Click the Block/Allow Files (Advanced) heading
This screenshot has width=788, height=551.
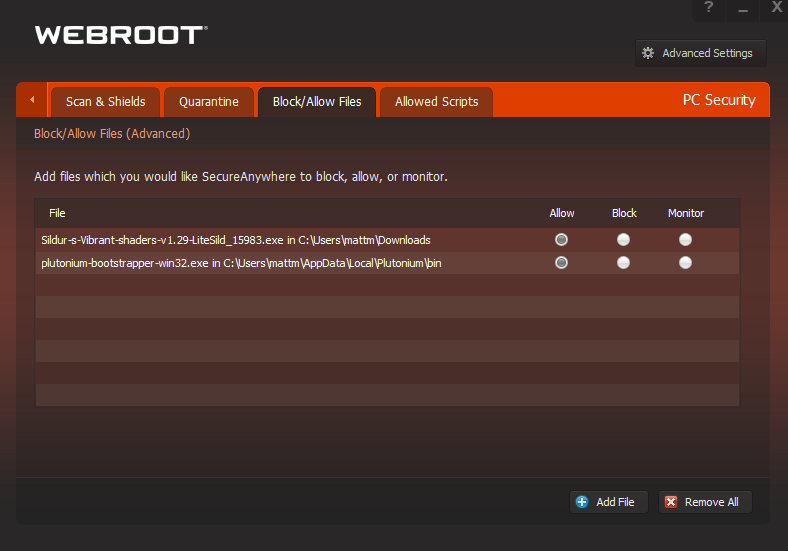click(112, 134)
